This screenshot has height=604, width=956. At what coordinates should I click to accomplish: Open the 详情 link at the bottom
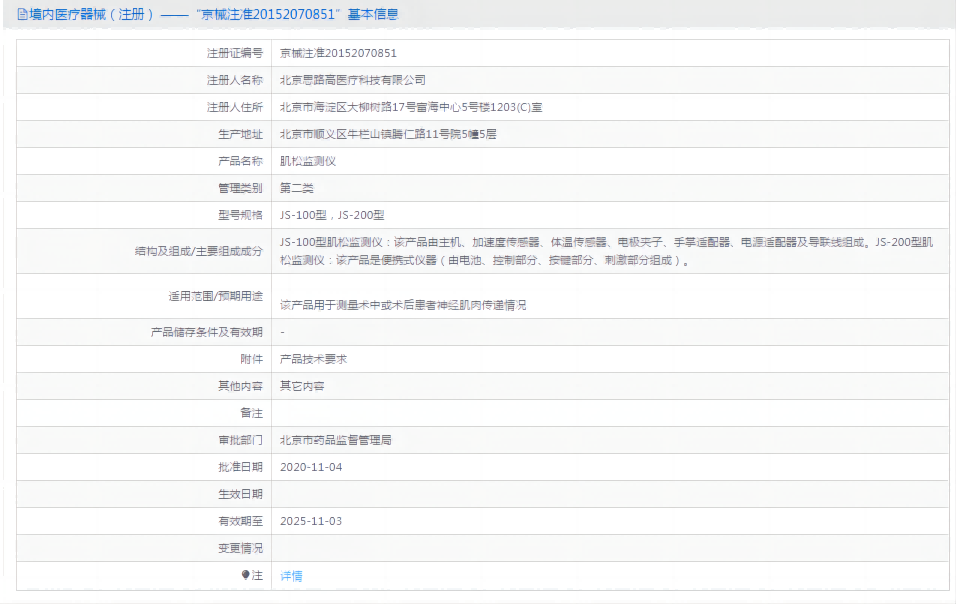pyautogui.click(x=291, y=575)
